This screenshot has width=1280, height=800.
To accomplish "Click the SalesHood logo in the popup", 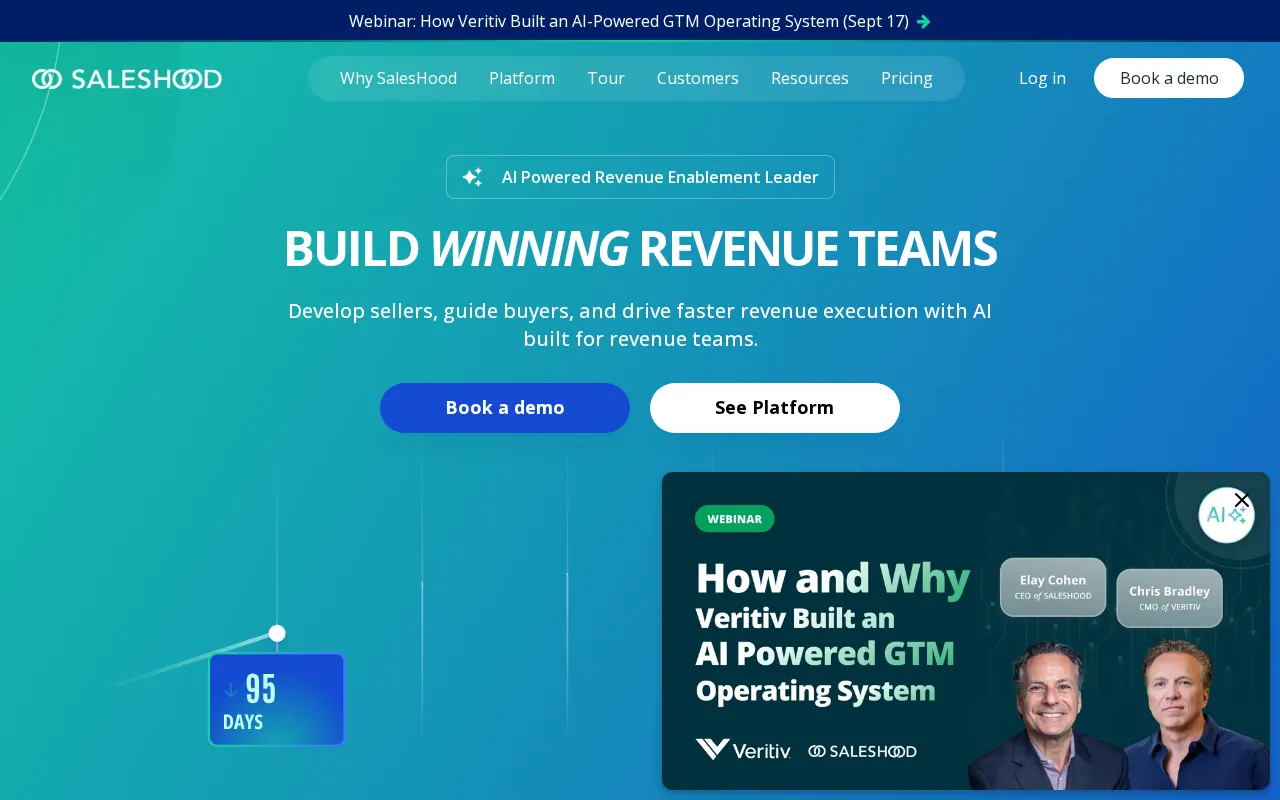I will tap(862, 751).
